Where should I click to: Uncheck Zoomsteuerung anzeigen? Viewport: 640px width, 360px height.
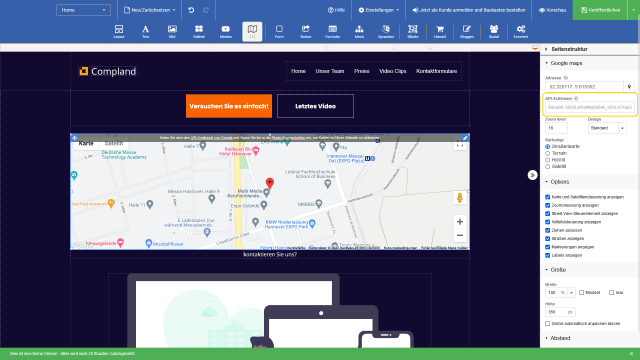(548, 205)
